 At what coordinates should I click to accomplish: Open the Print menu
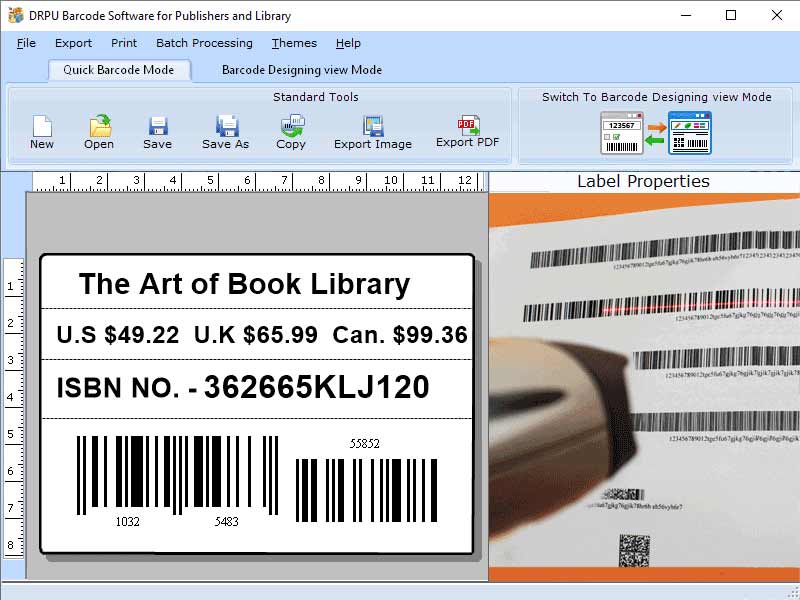click(124, 43)
